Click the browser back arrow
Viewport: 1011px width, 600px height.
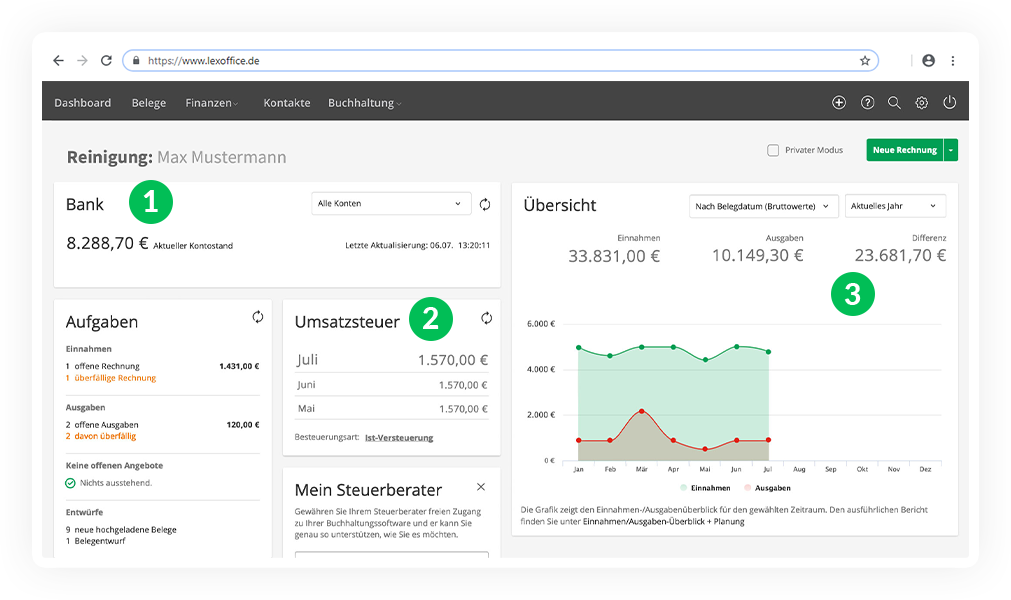click(x=59, y=61)
